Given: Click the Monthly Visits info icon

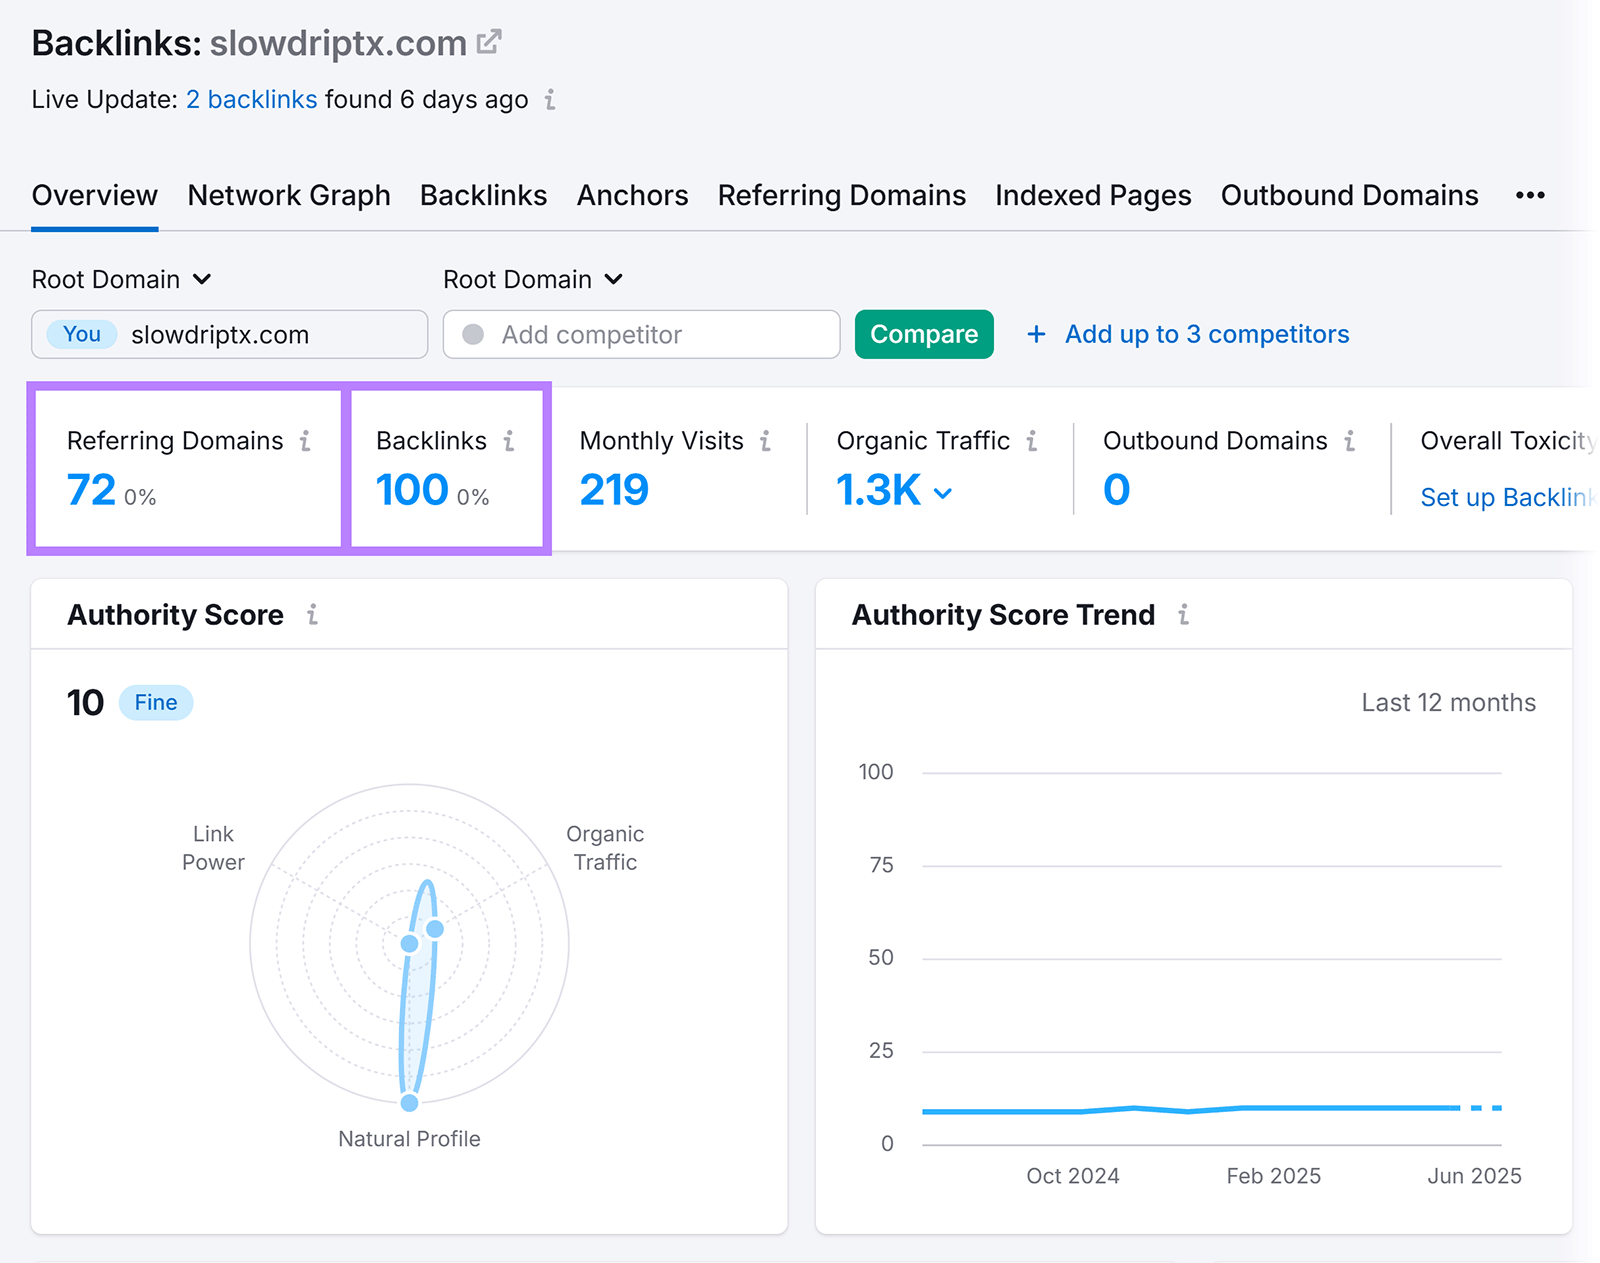Looking at the screenshot, I should (x=765, y=440).
